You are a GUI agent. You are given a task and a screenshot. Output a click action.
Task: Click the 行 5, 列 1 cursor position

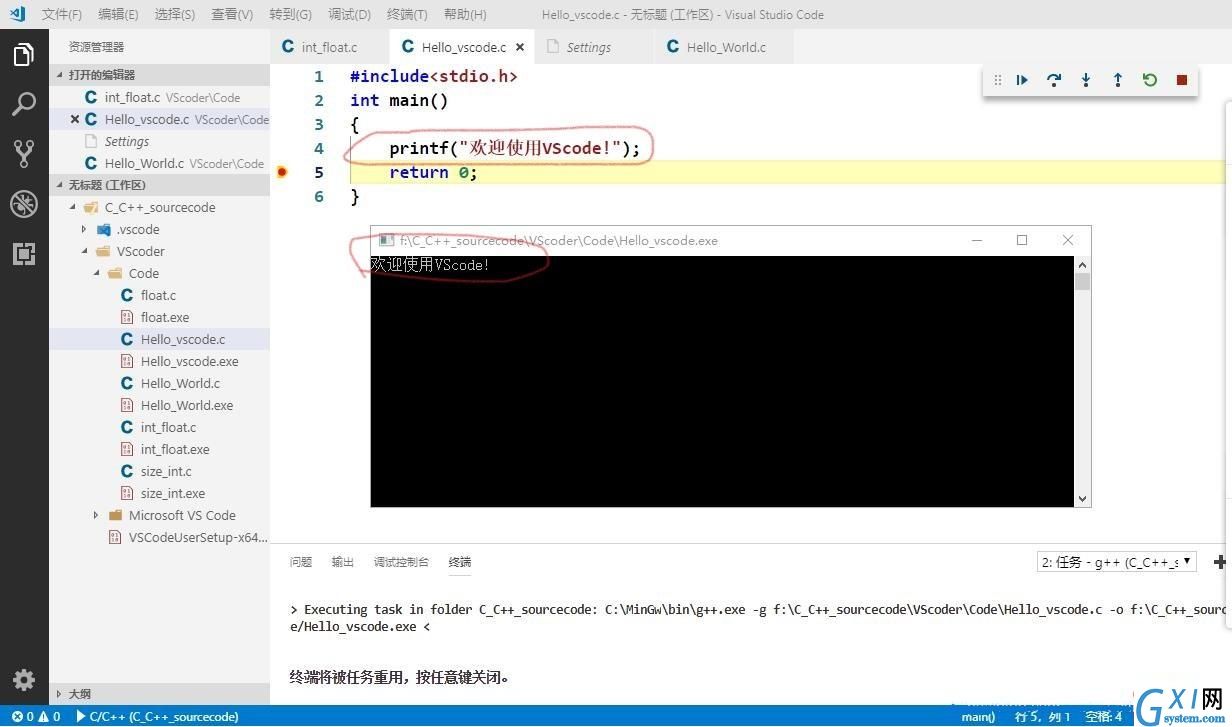[x=1042, y=716]
